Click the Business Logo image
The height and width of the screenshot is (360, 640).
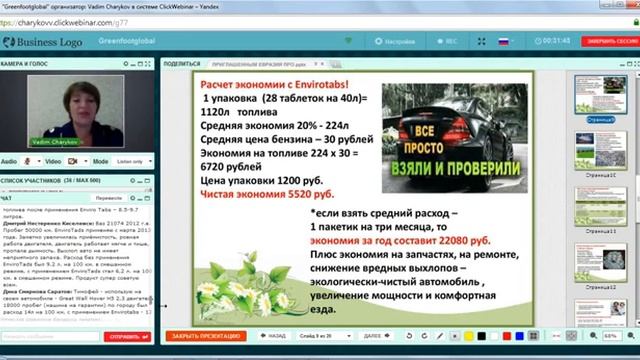(42, 42)
